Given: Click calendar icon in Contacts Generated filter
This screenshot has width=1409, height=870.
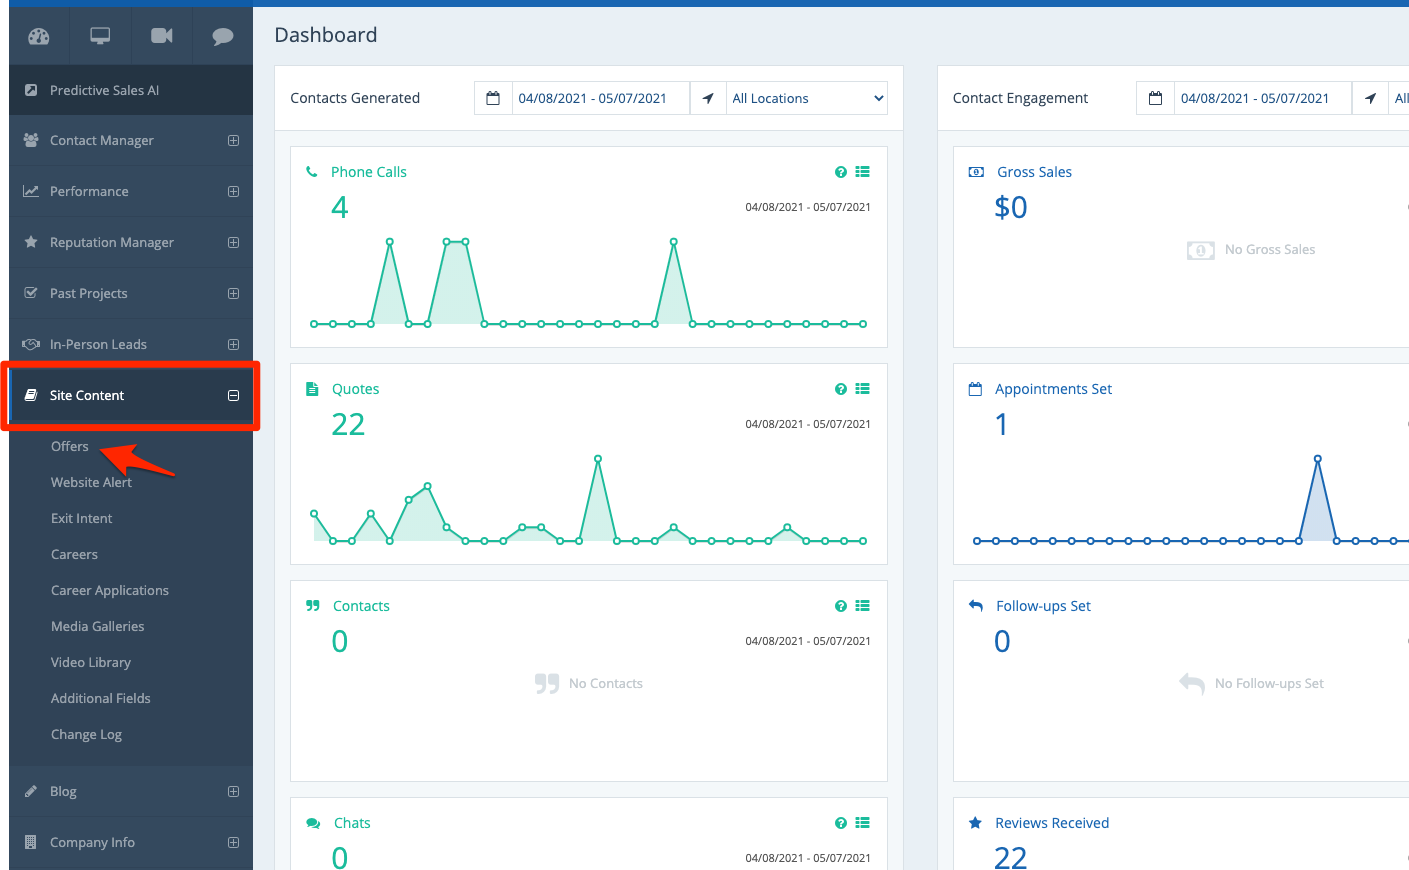Looking at the screenshot, I should (493, 98).
